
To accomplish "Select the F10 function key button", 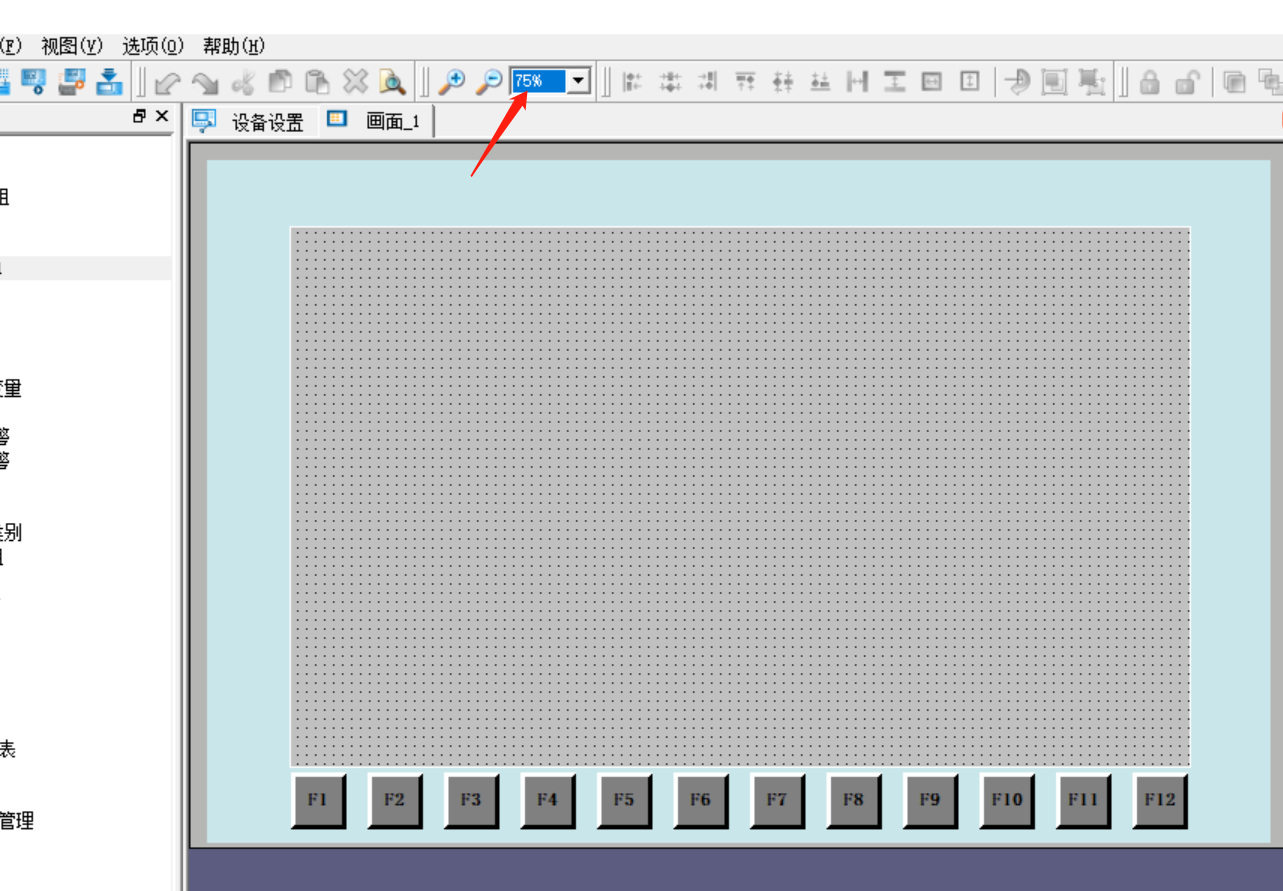I will pyautogui.click(x=1007, y=800).
